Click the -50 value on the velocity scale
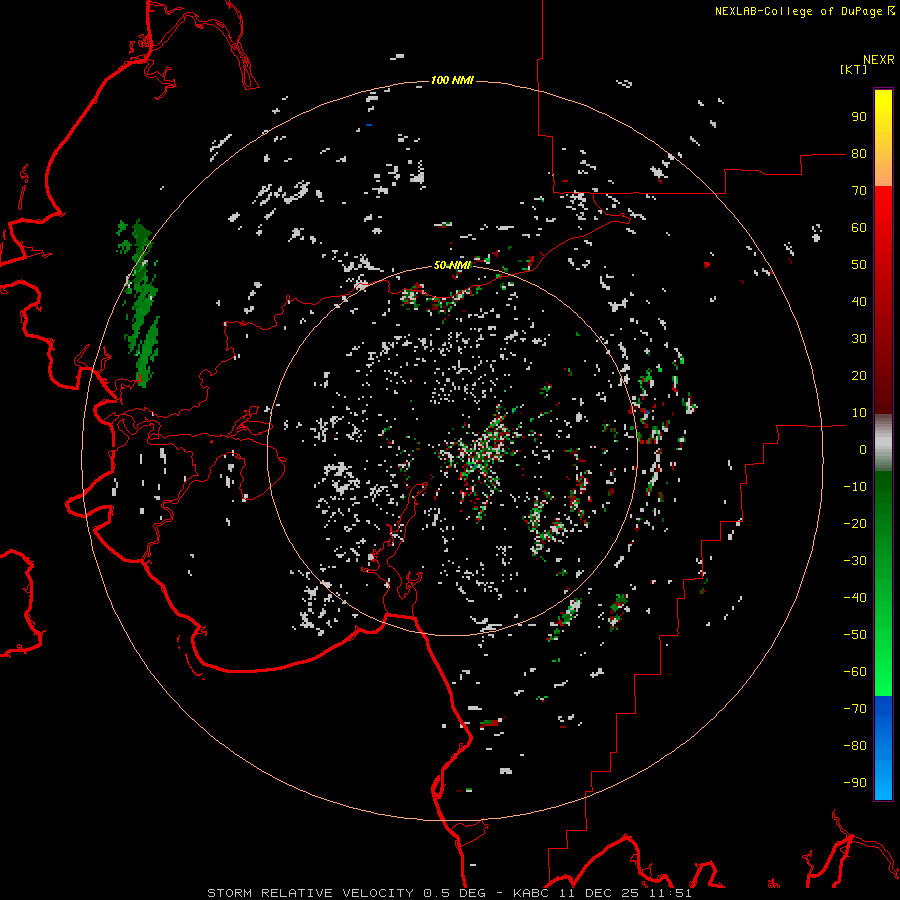The image size is (900, 900). tap(855, 635)
